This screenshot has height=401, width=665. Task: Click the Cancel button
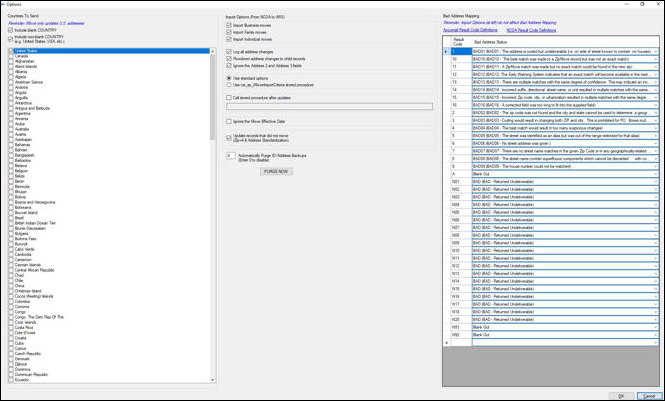coord(649,396)
